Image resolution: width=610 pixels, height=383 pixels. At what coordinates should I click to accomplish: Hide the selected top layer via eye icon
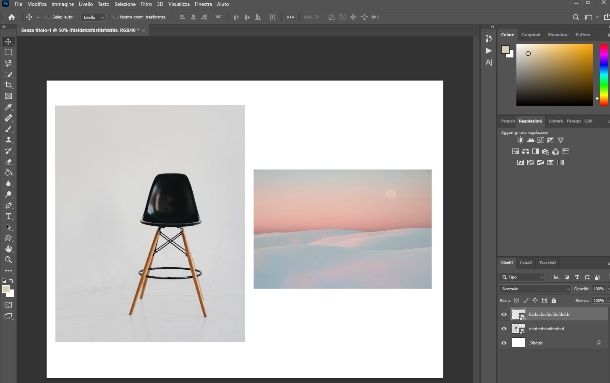(504, 314)
